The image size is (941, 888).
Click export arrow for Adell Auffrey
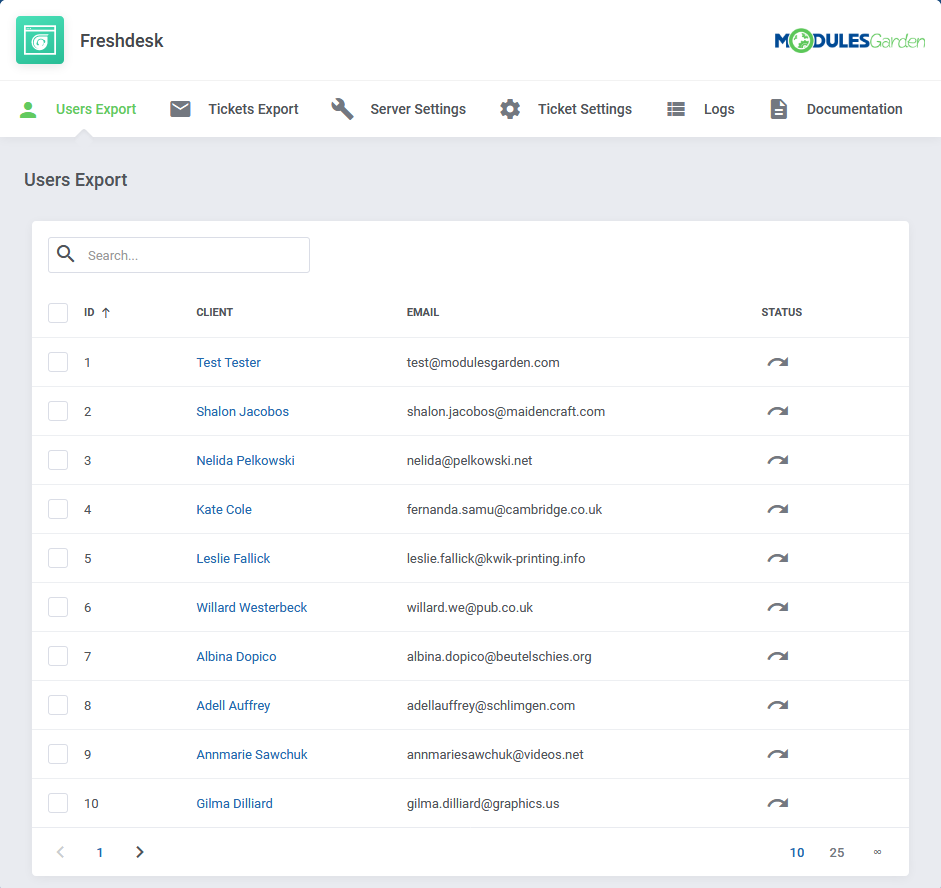tap(778, 705)
